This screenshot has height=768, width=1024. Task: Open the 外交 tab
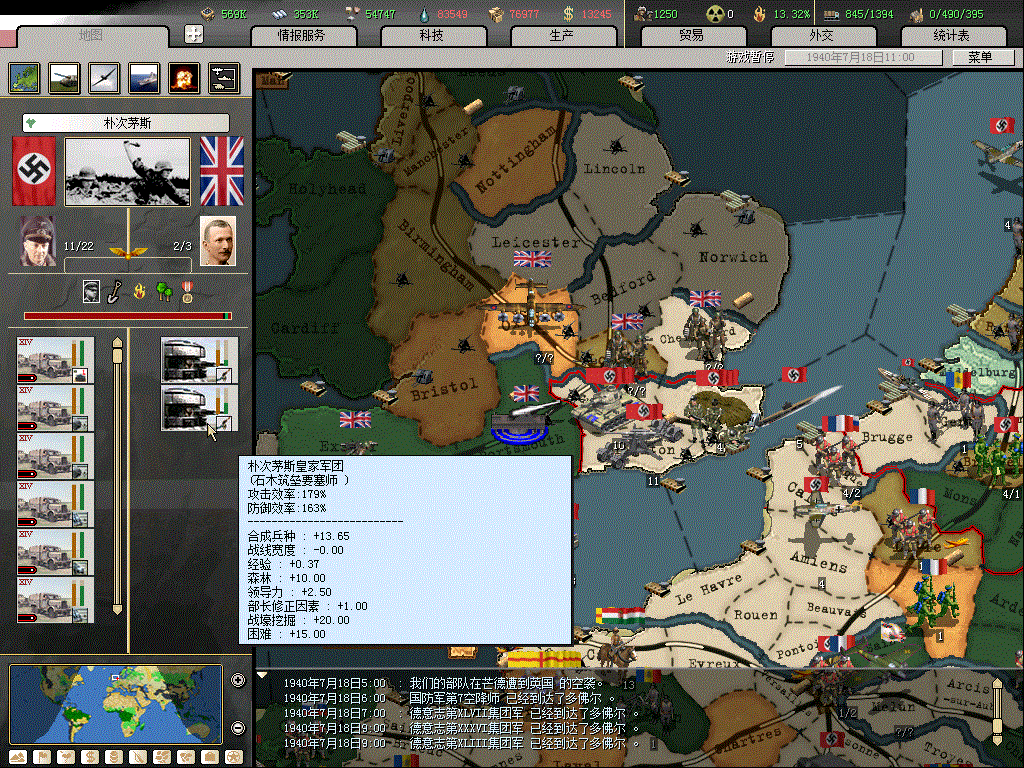(x=822, y=35)
